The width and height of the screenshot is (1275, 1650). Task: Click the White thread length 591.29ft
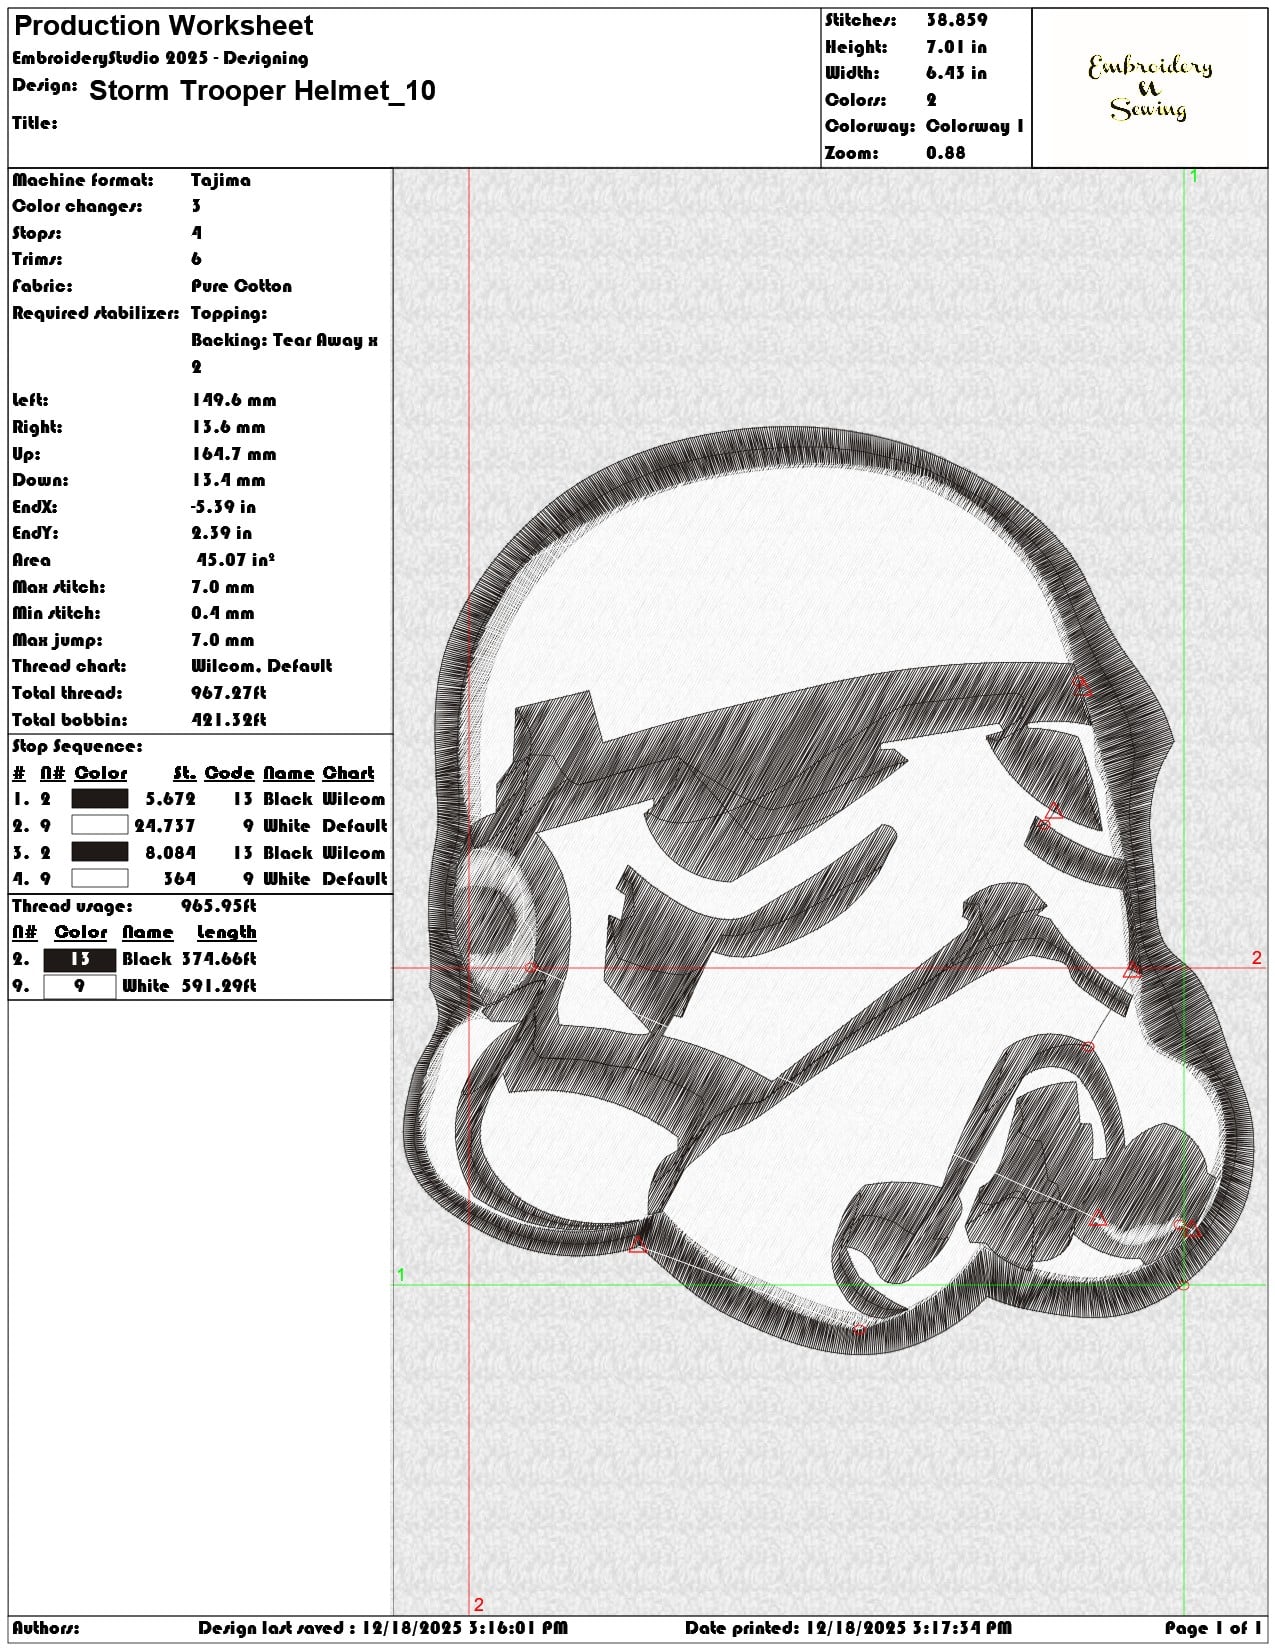[219, 986]
